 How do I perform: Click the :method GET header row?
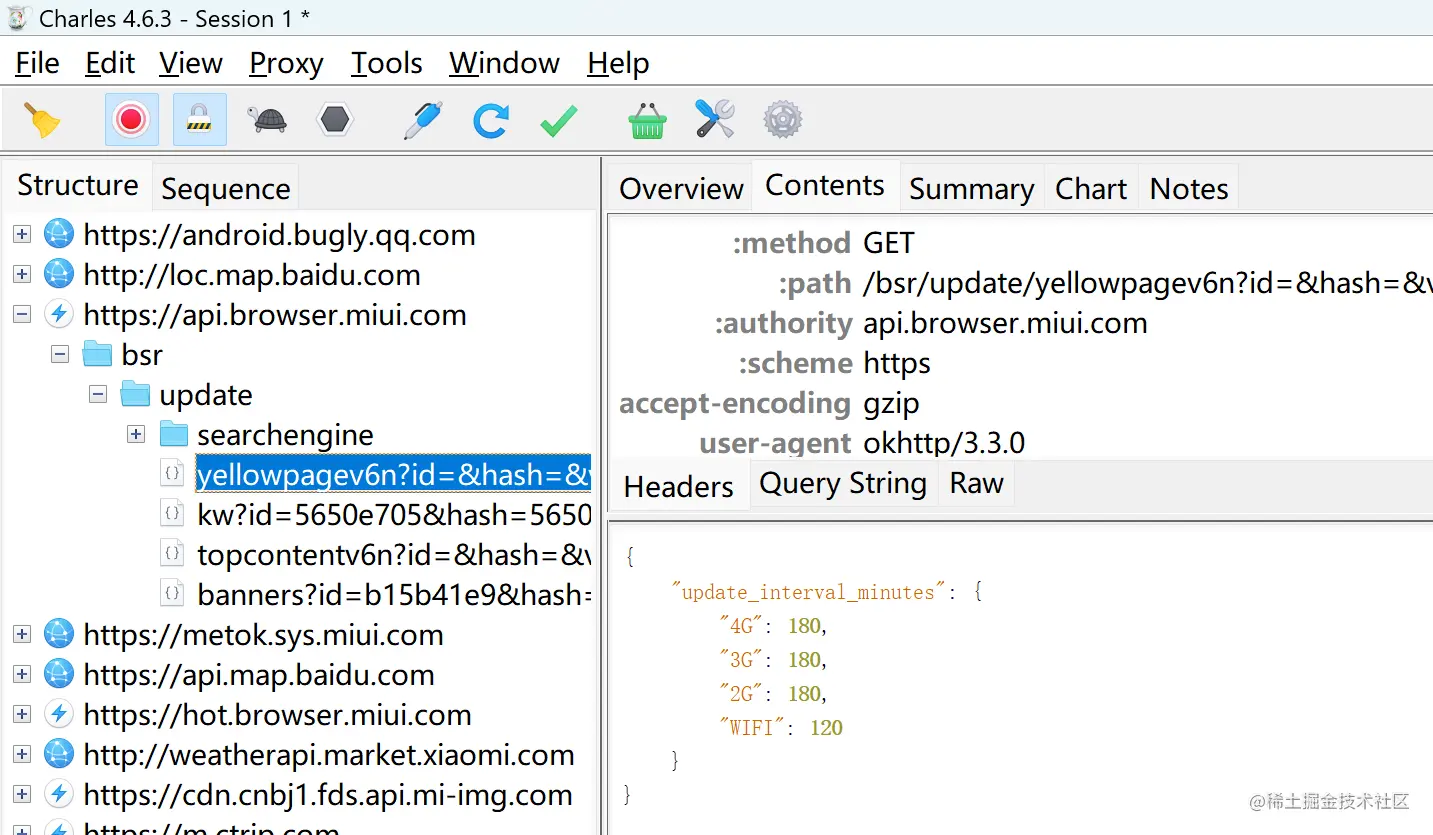point(1020,243)
